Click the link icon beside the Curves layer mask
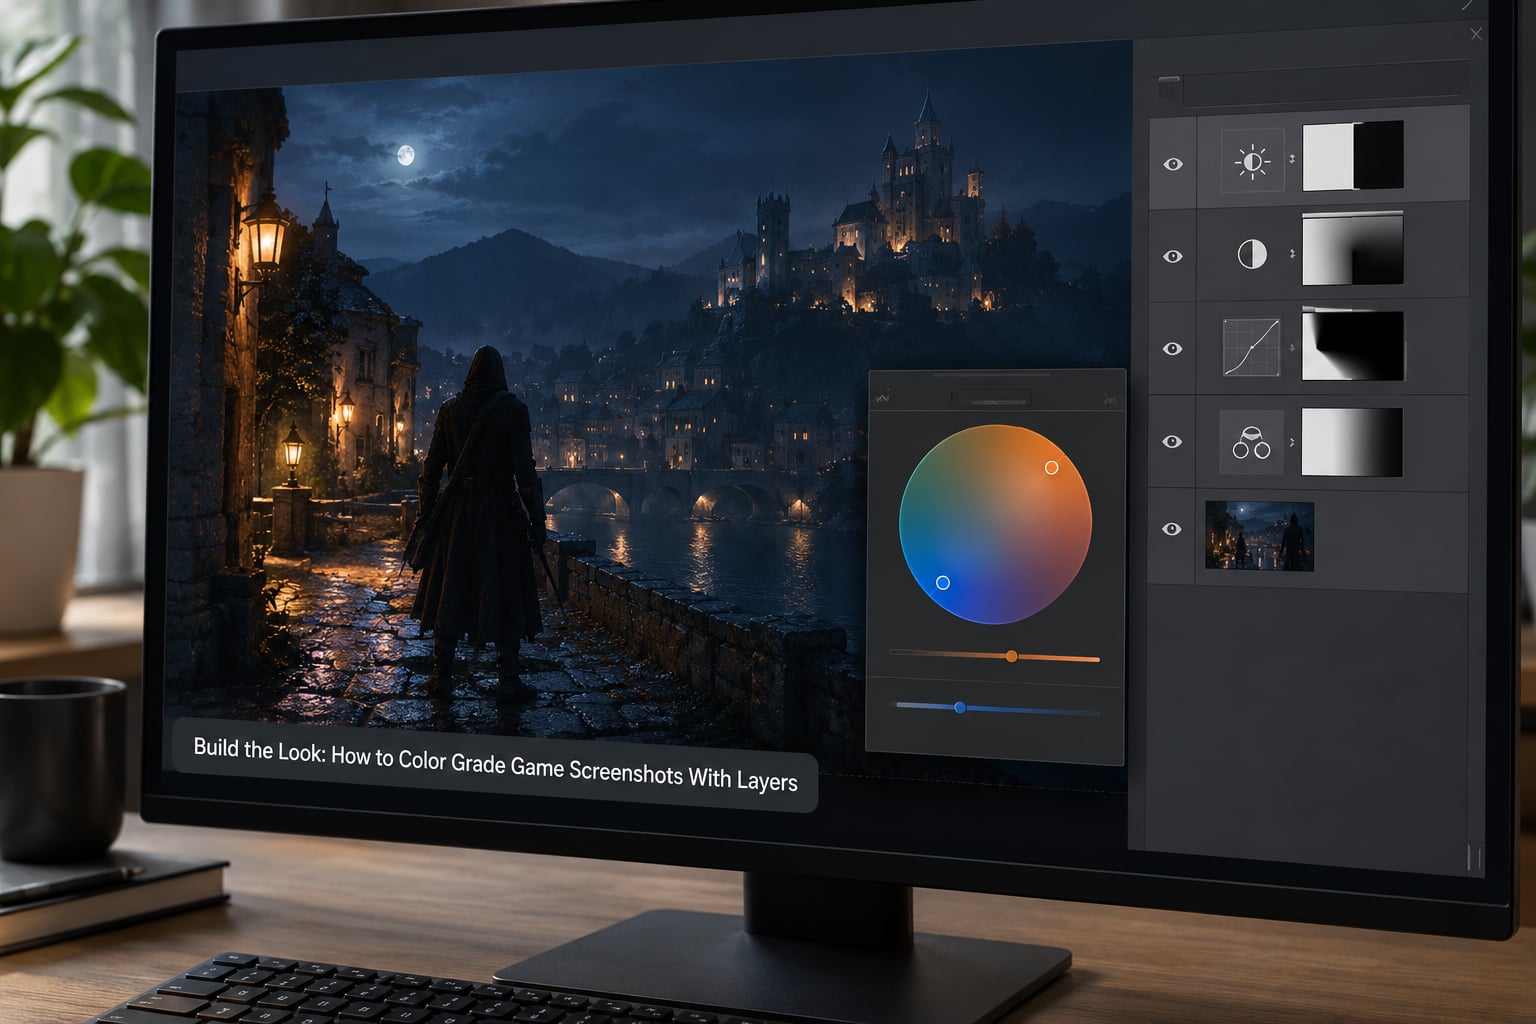 point(1292,348)
